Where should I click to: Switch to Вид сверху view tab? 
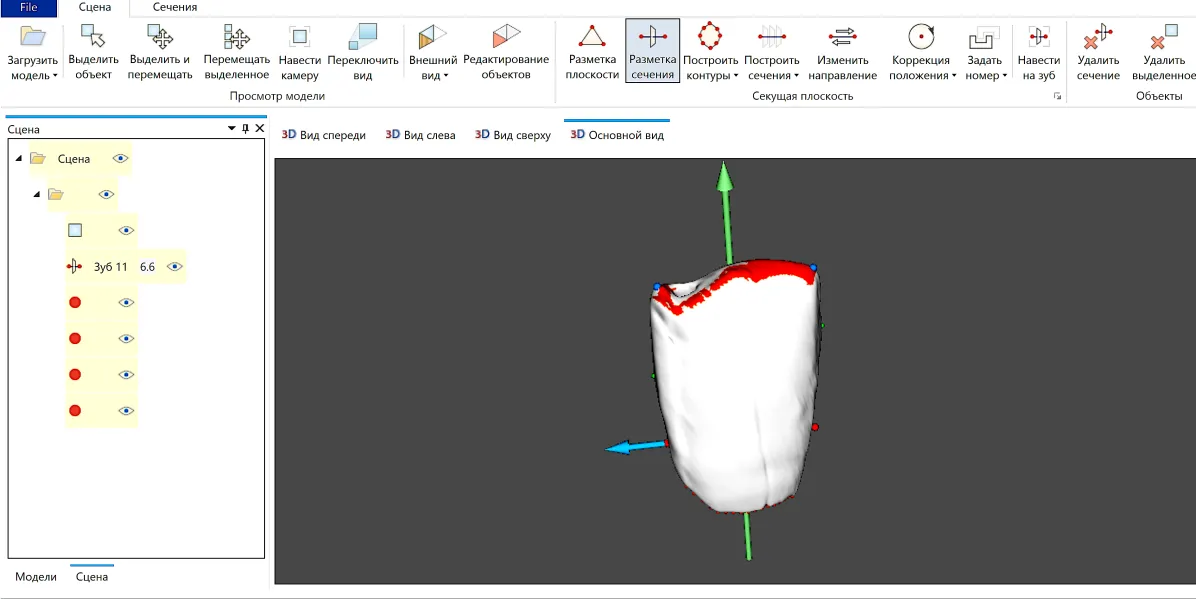pyautogui.click(x=513, y=135)
